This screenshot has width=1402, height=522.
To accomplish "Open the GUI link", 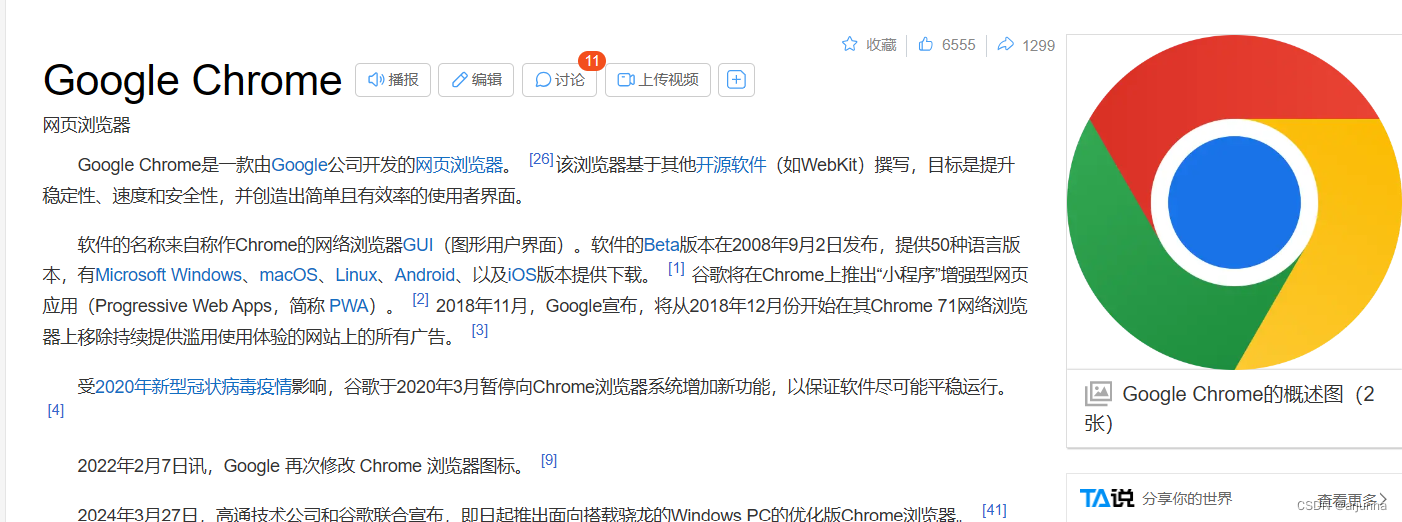I will tap(418, 245).
